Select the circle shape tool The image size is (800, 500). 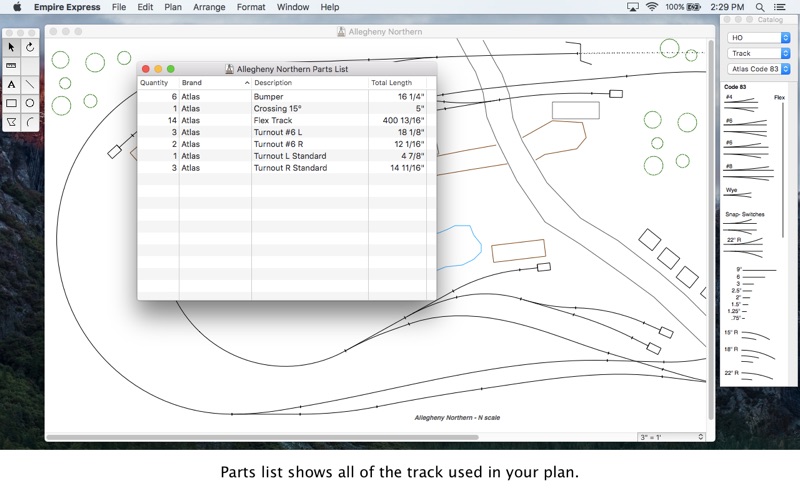(30, 103)
